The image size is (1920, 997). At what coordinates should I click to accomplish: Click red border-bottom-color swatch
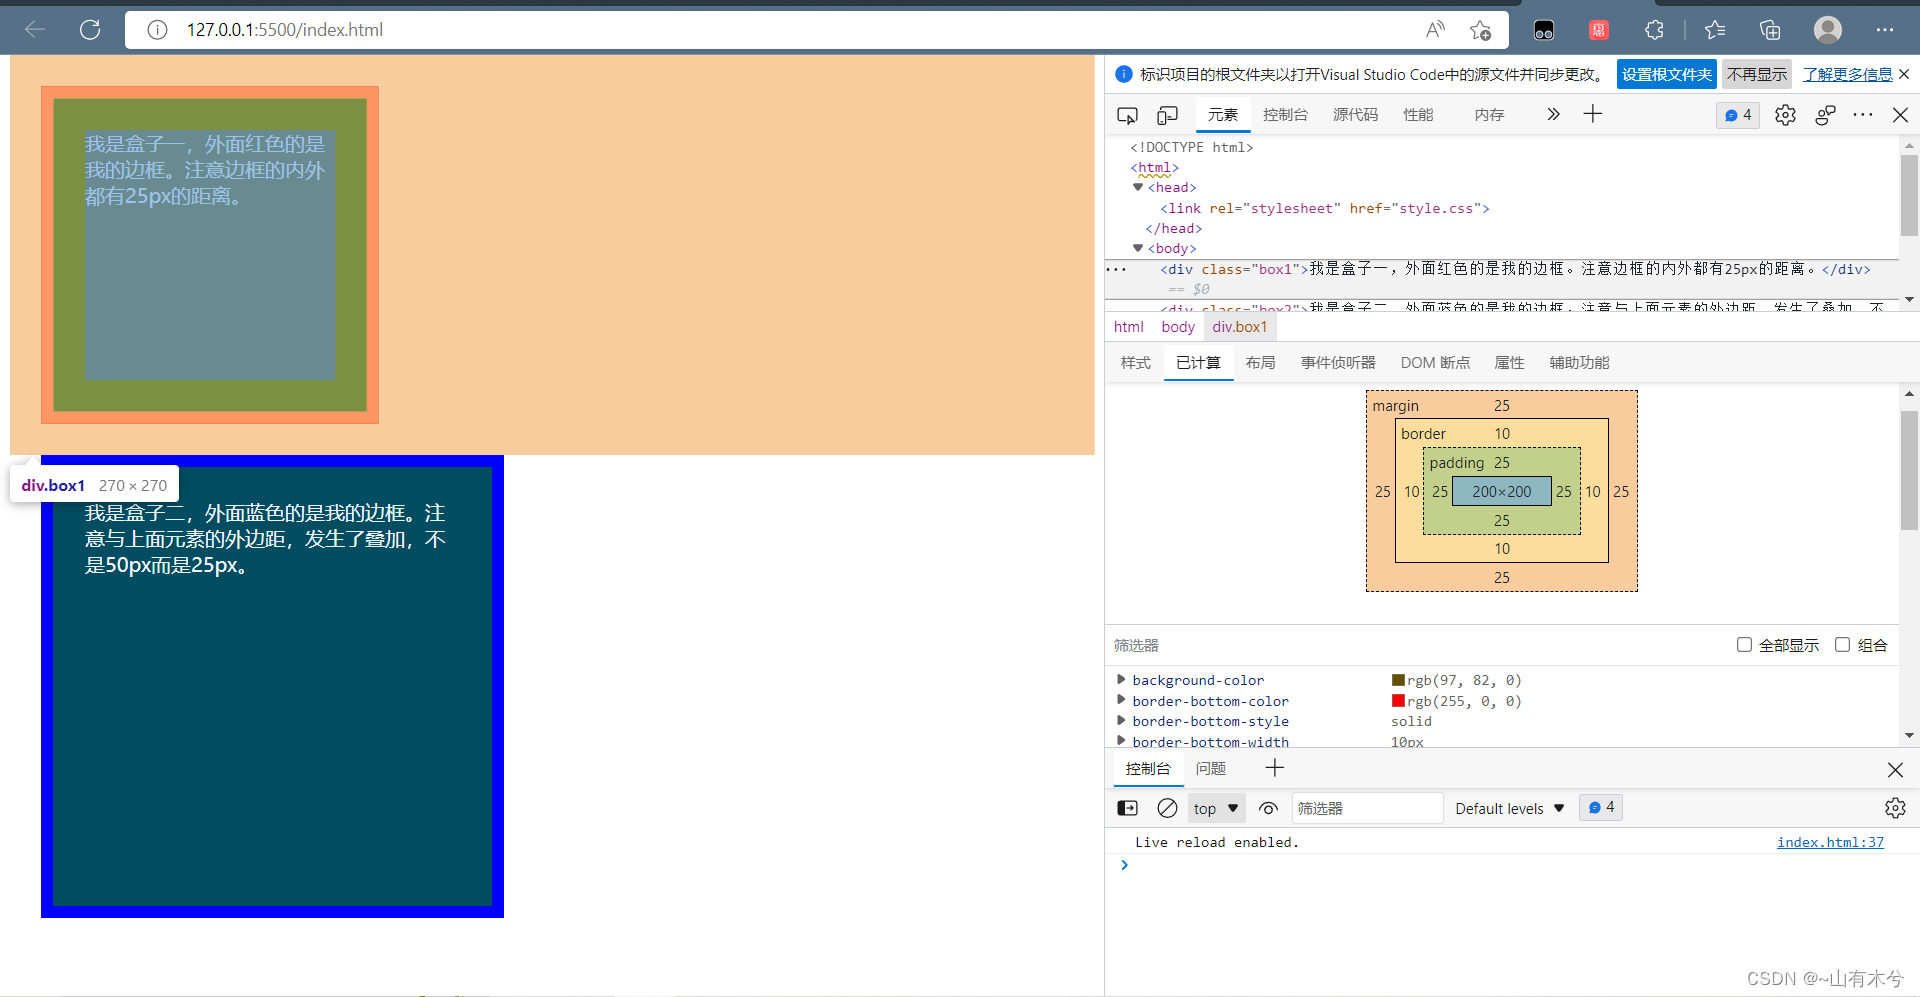(1398, 701)
